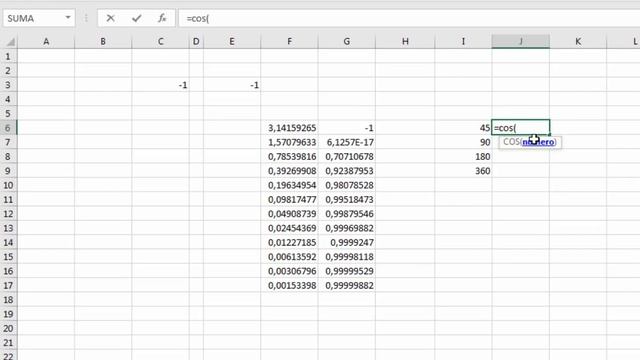Click cell I7 containing 90
This screenshot has width=640, height=360.
pos(463,142)
